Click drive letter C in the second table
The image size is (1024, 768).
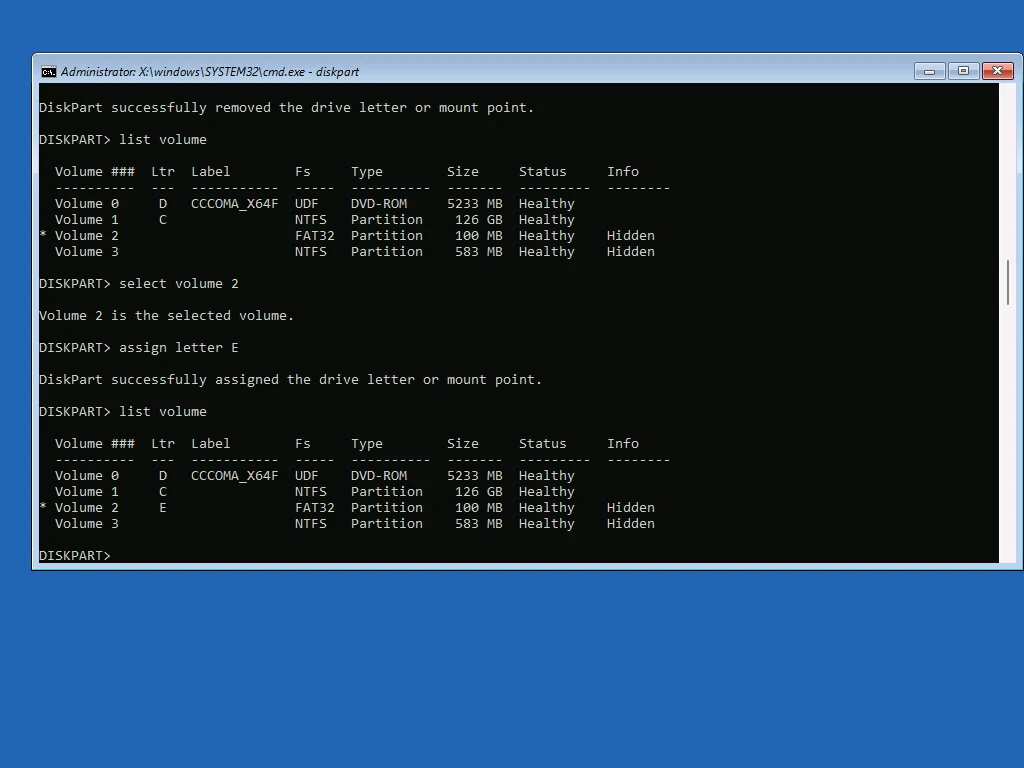pos(163,491)
